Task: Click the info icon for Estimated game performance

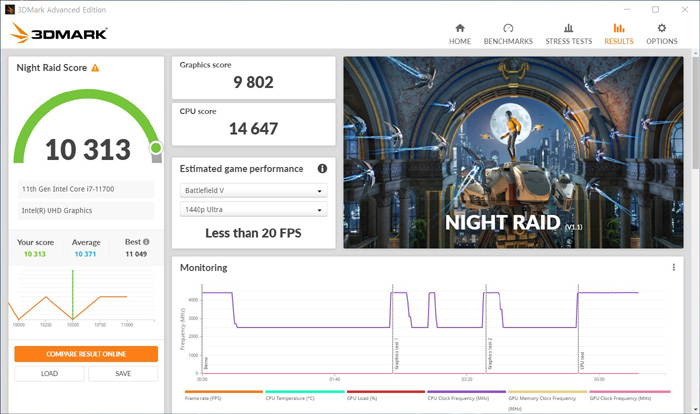Action: pyautogui.click(x=322, y=168)
